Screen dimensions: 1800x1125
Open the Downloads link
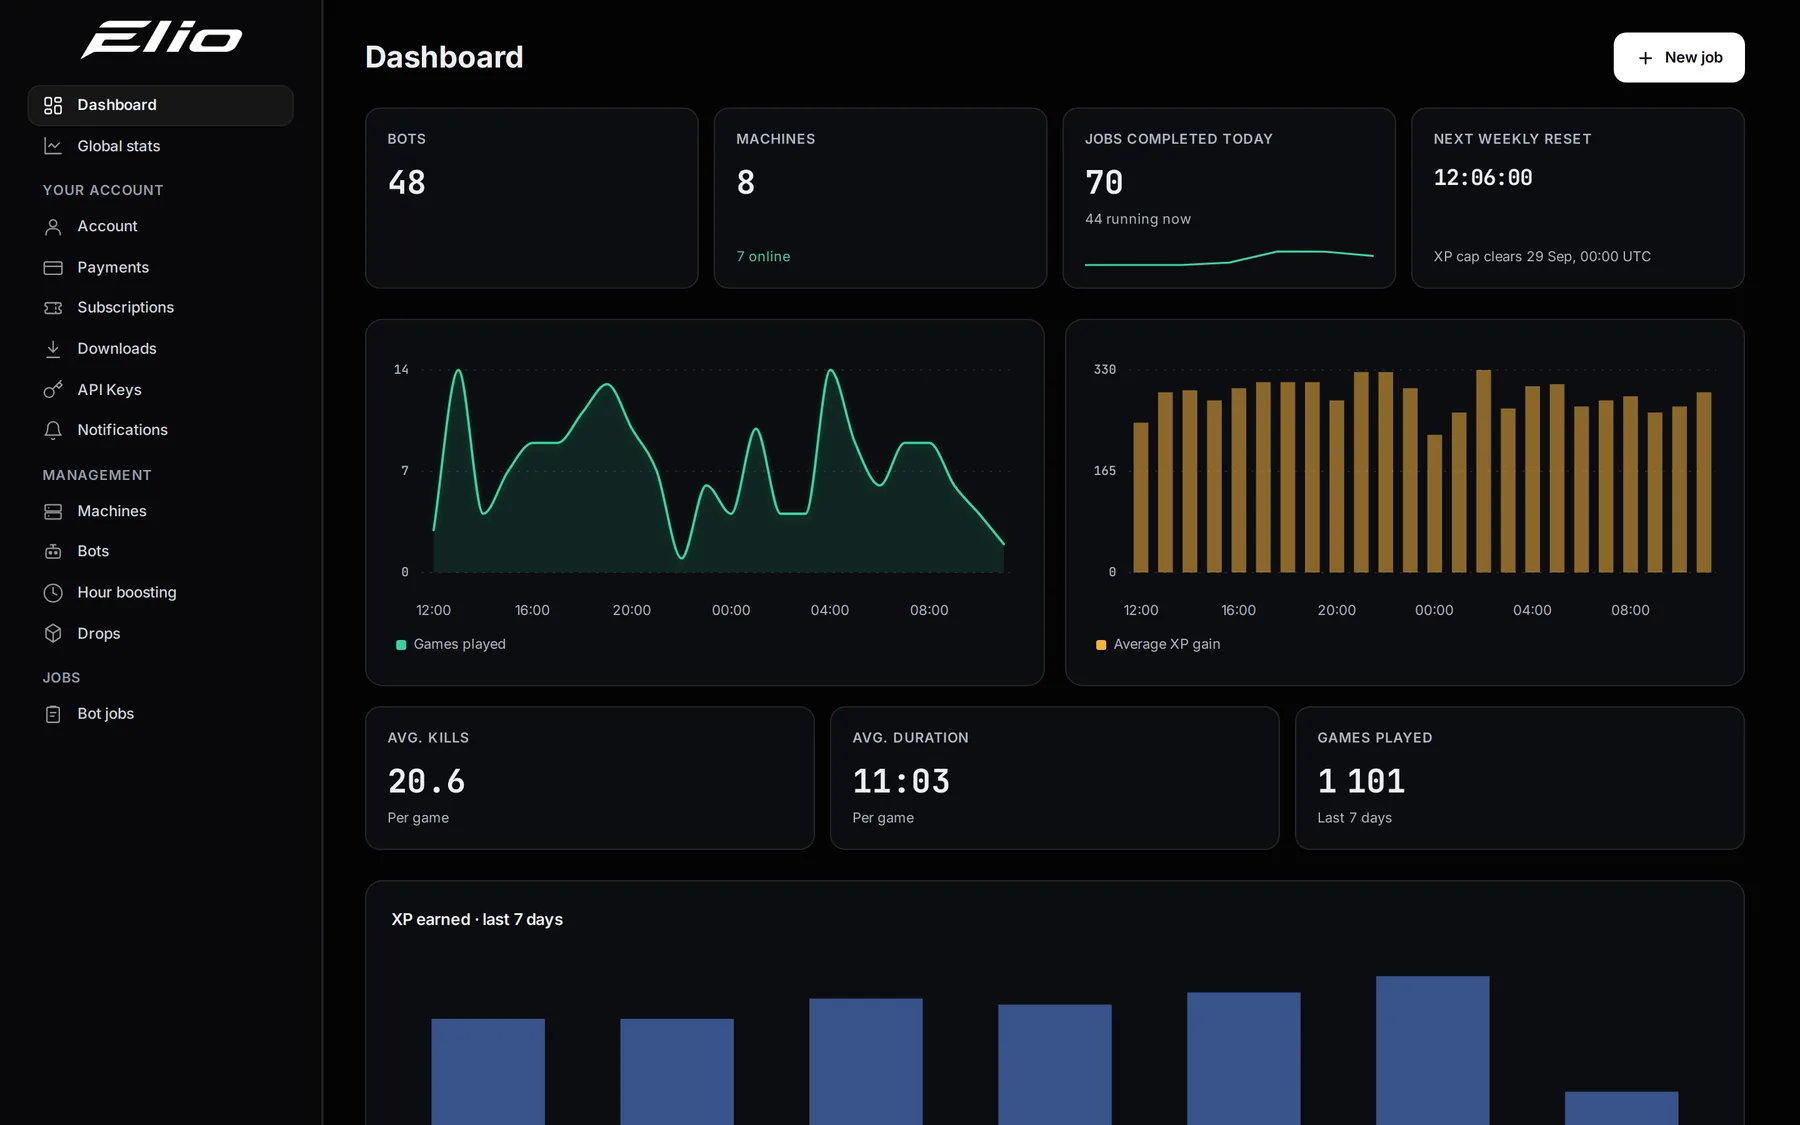click(160, 349)
